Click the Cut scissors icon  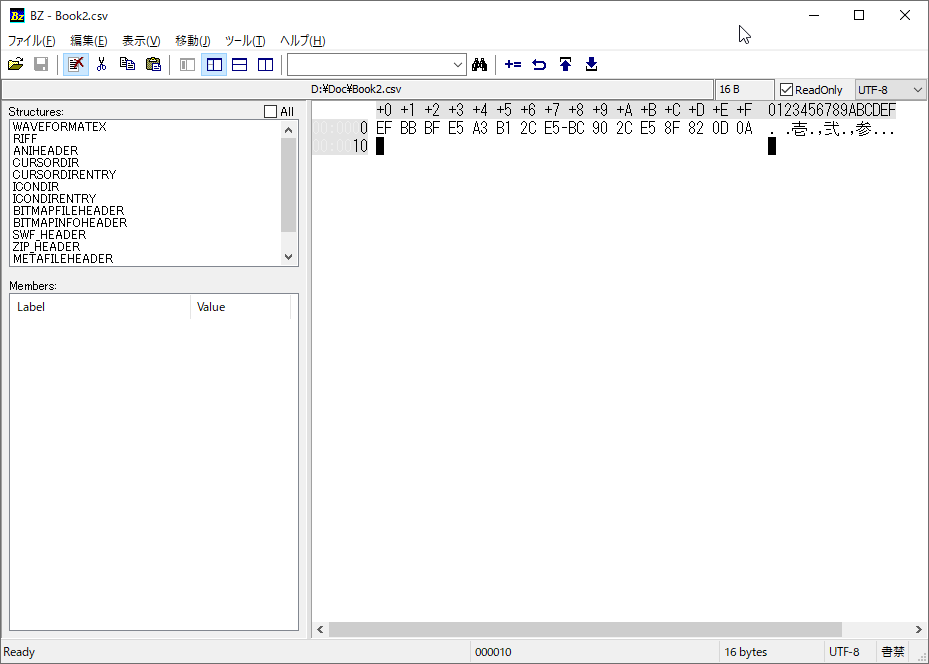(101, 64)
